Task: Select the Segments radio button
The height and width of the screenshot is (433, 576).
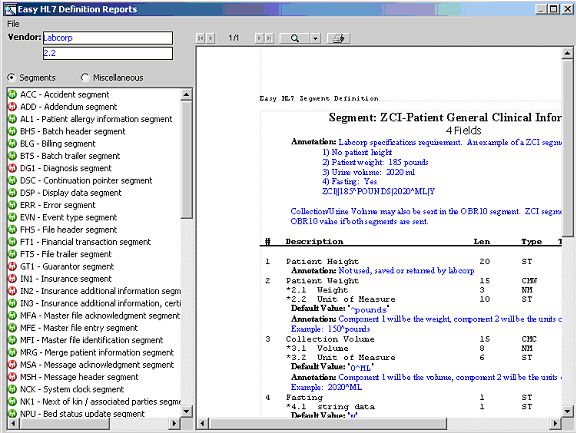Action: (11, 77)
